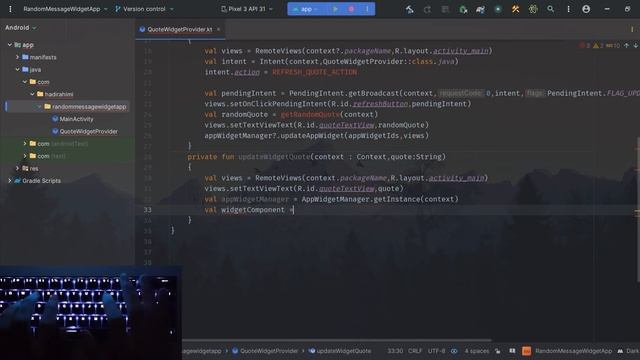640x360 pixels.
Task: Expand the com (androidTest) package
Action: click(24, 144)
